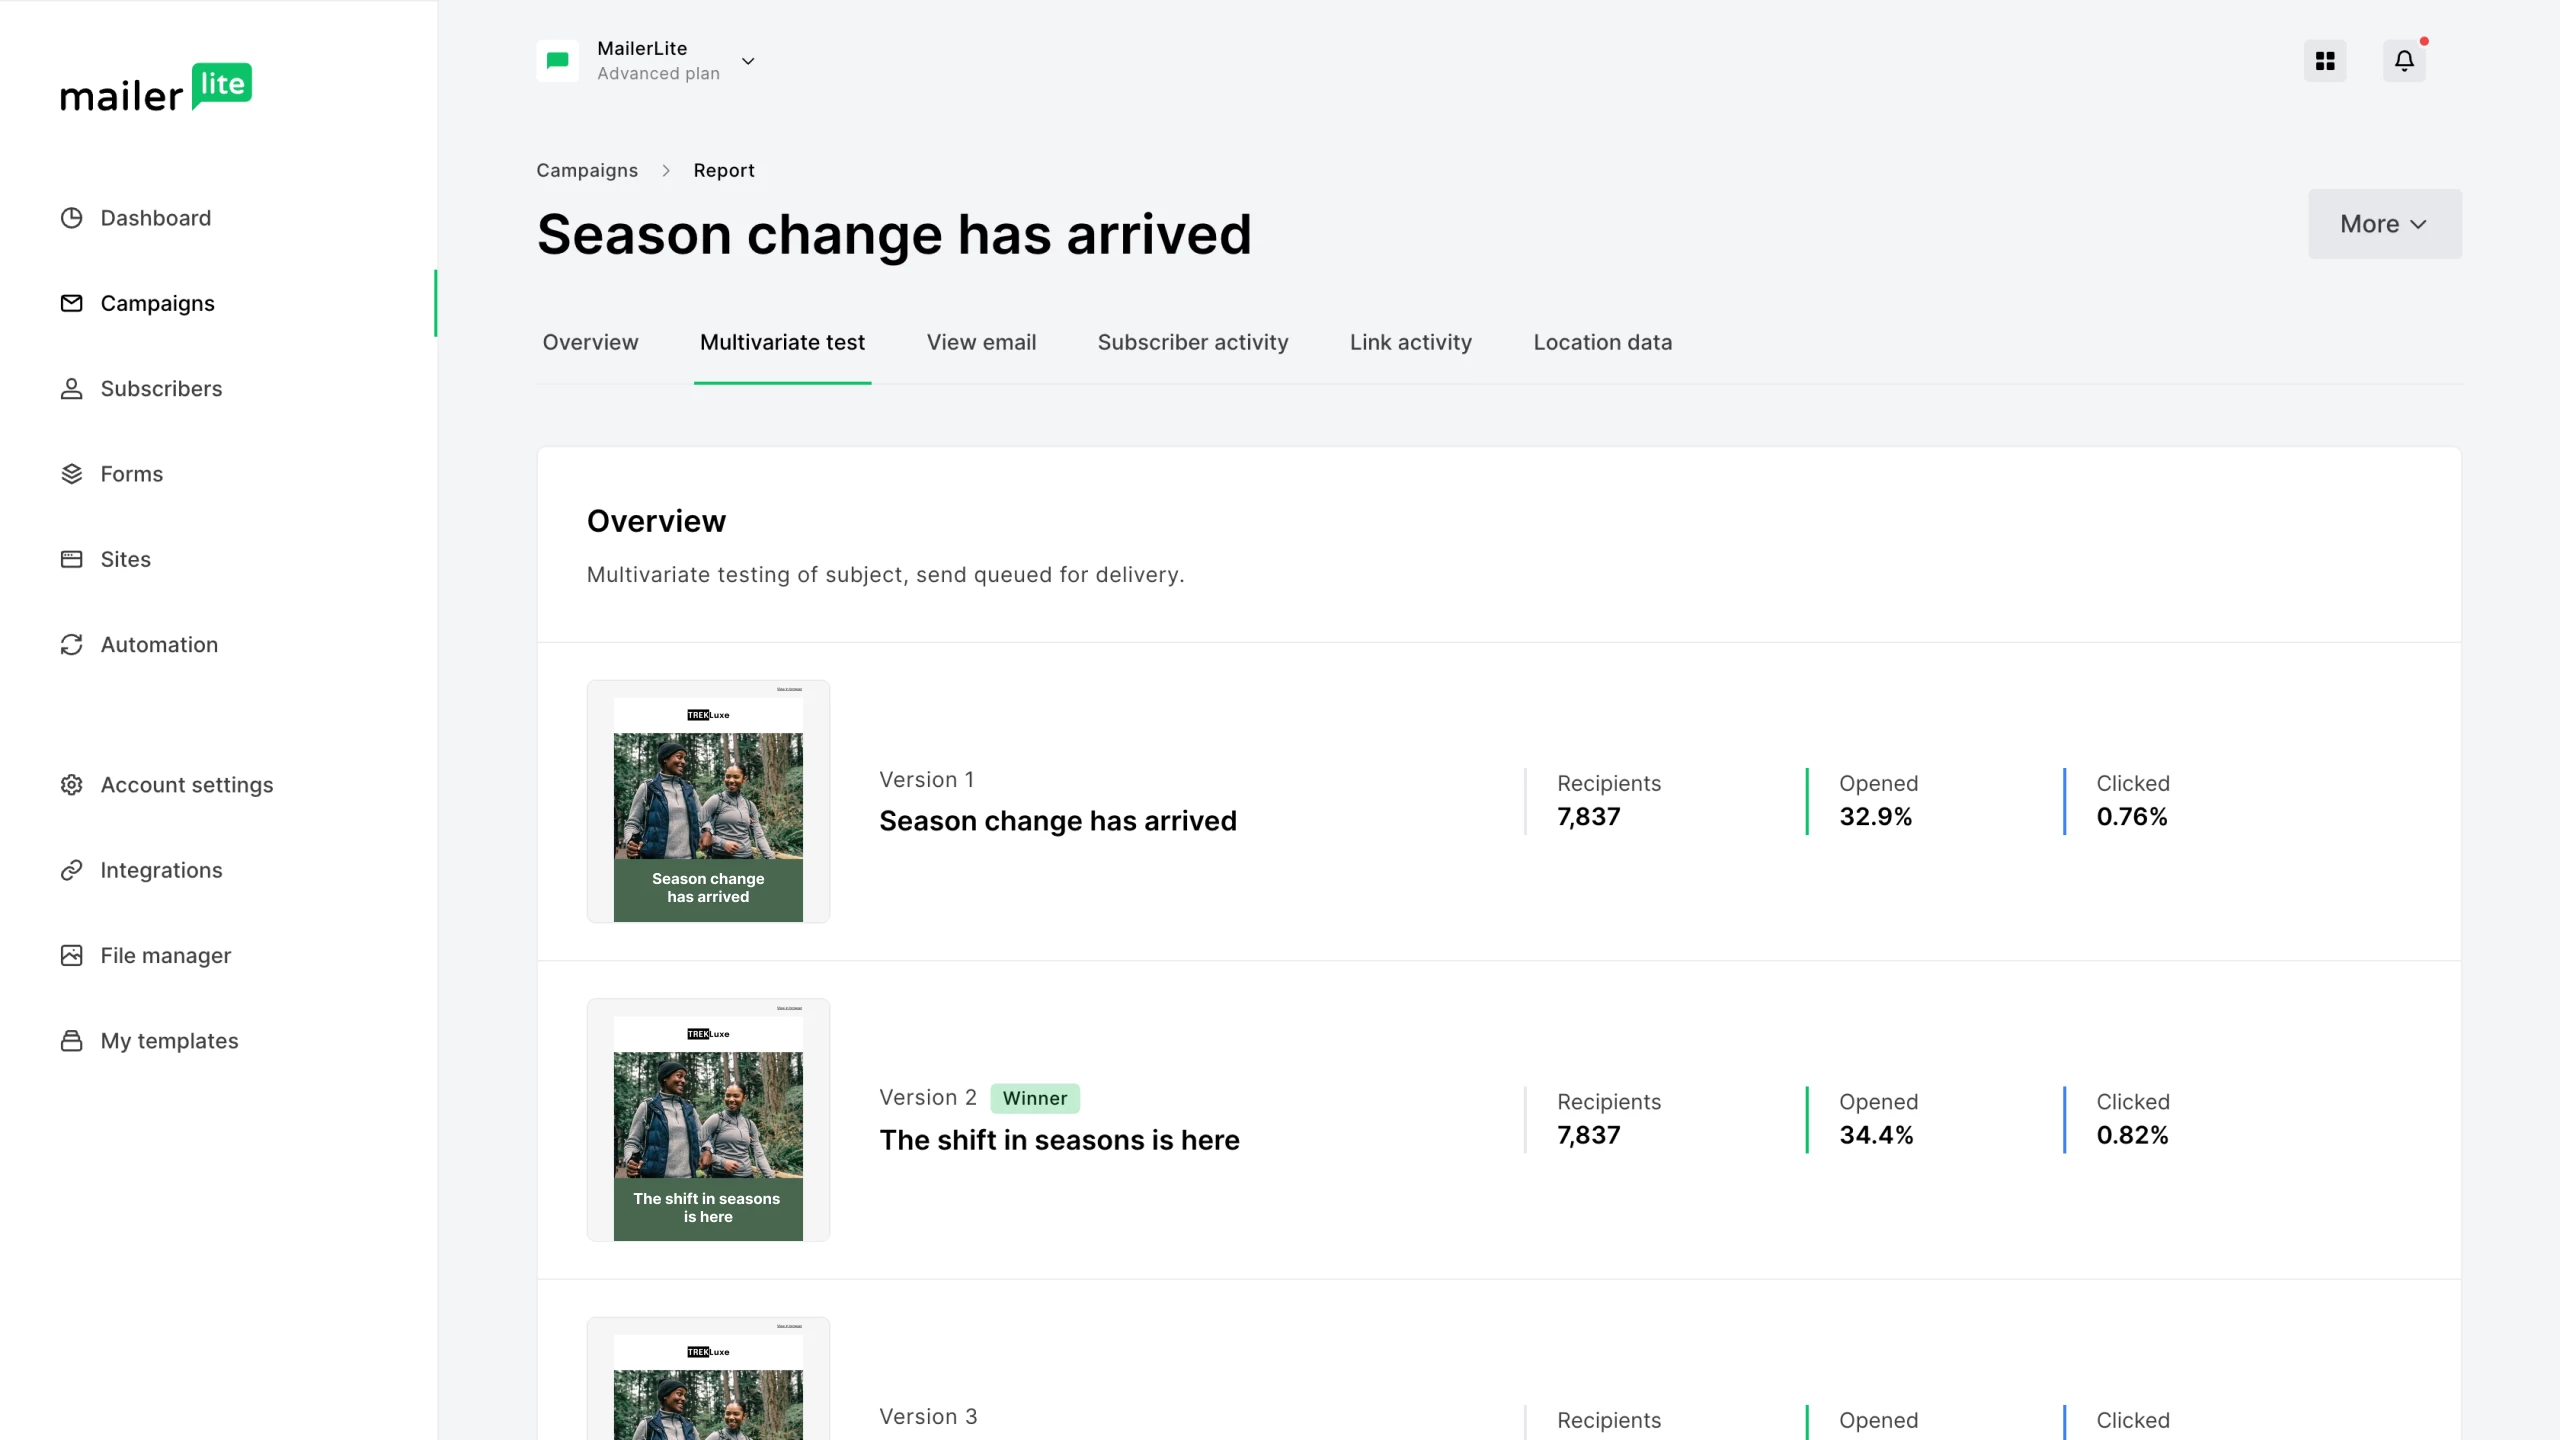Switch to the Link activity tab
Image resolution: width=2560 pixels, height=1440 pixels.
tap(1410, 342)
